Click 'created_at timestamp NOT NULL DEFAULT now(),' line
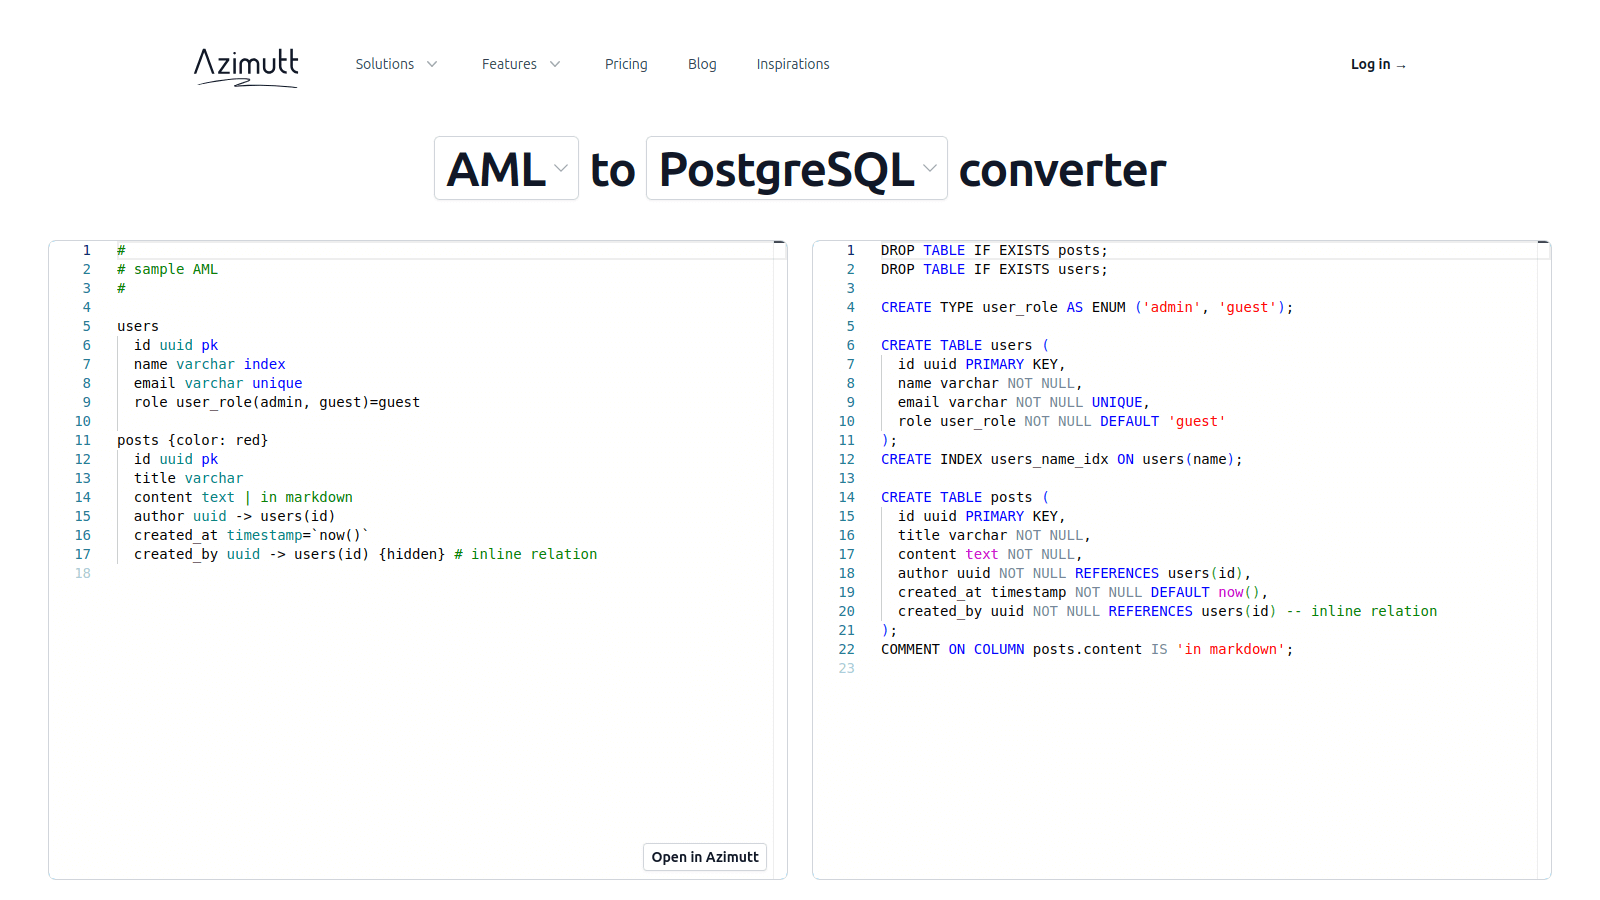This screenshot has width=1600, height=900. 1083,592
